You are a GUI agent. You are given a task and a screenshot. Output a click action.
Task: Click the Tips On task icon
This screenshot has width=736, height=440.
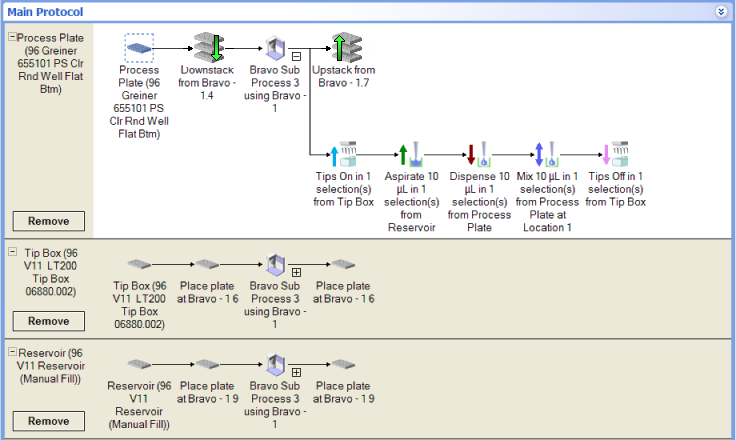(x=343, y=153)
